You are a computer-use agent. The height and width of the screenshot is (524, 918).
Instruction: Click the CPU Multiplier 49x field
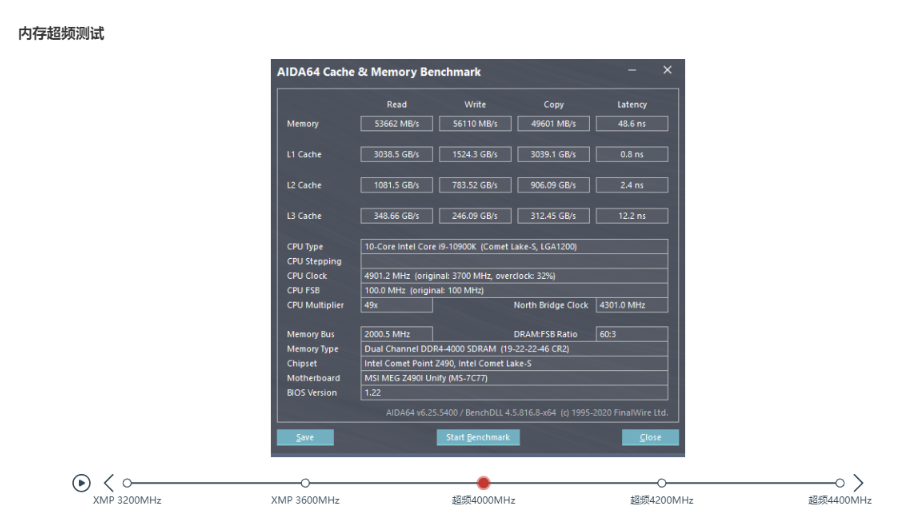pyautogui.click(x=396, y=305)
